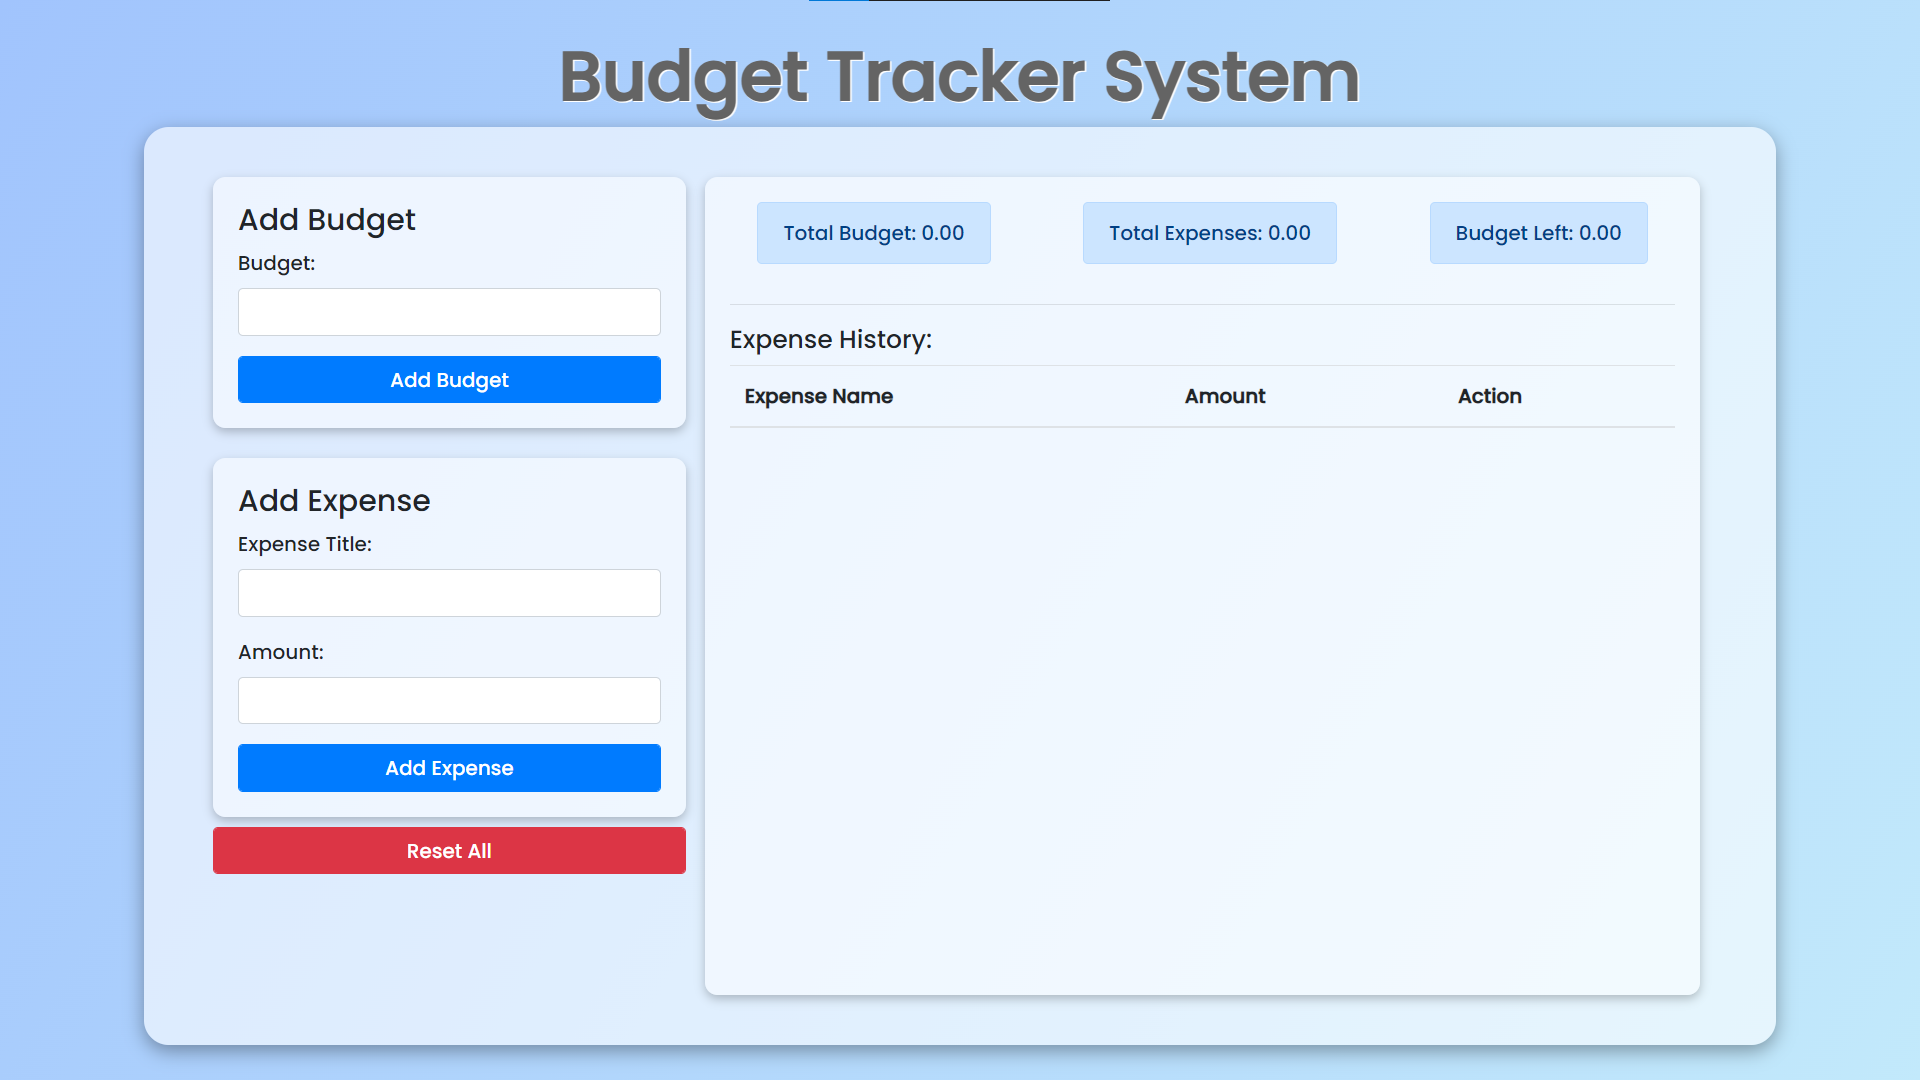
Task: Select the Total Budget: 0.00 box
Action: point(874,233)
